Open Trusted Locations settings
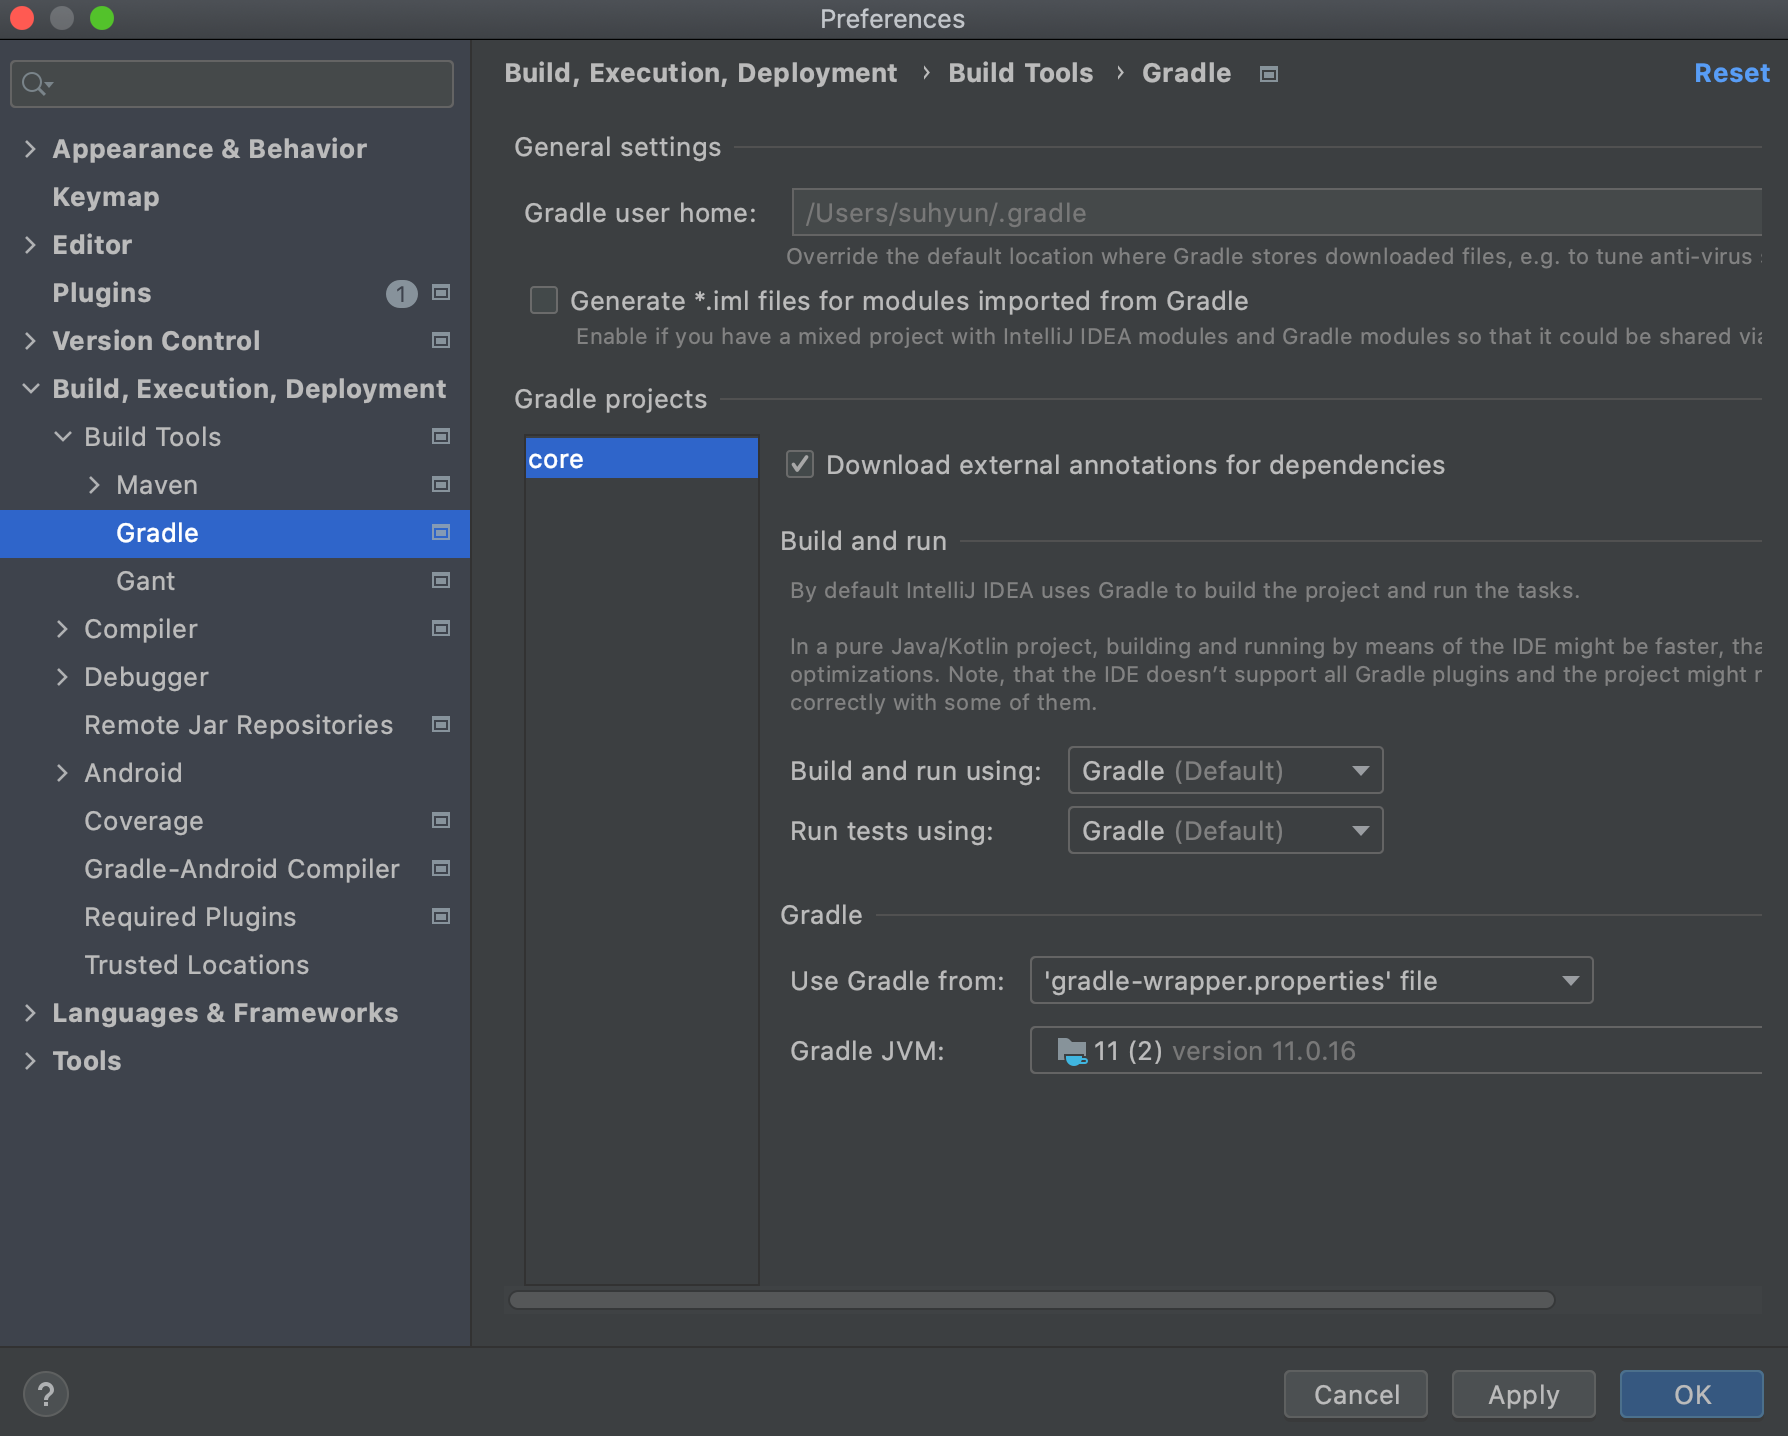 pyautogui.click(x=197, y=965)
